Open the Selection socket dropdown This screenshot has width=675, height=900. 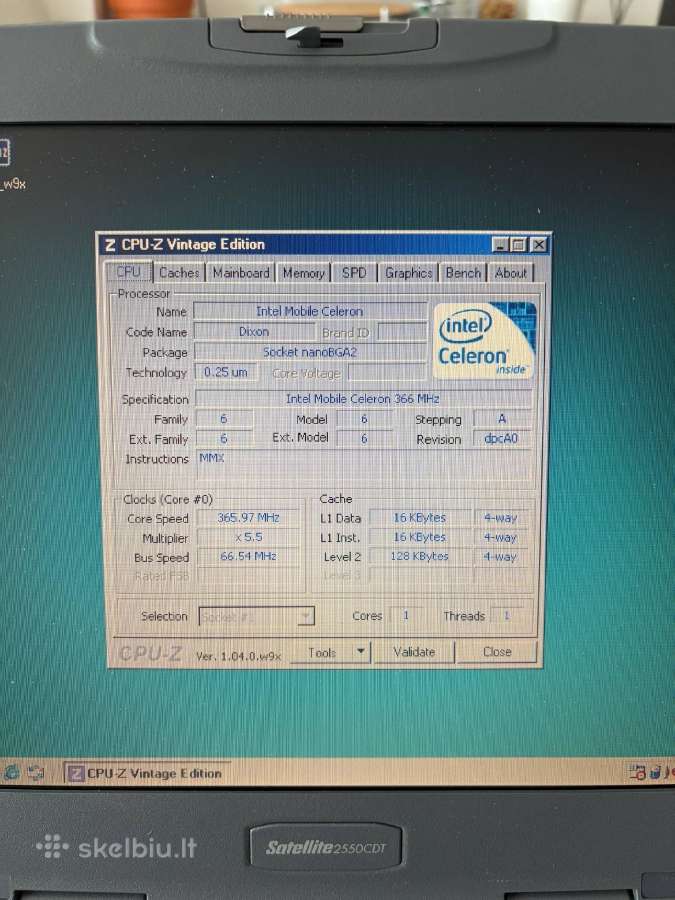coord(257,616)
